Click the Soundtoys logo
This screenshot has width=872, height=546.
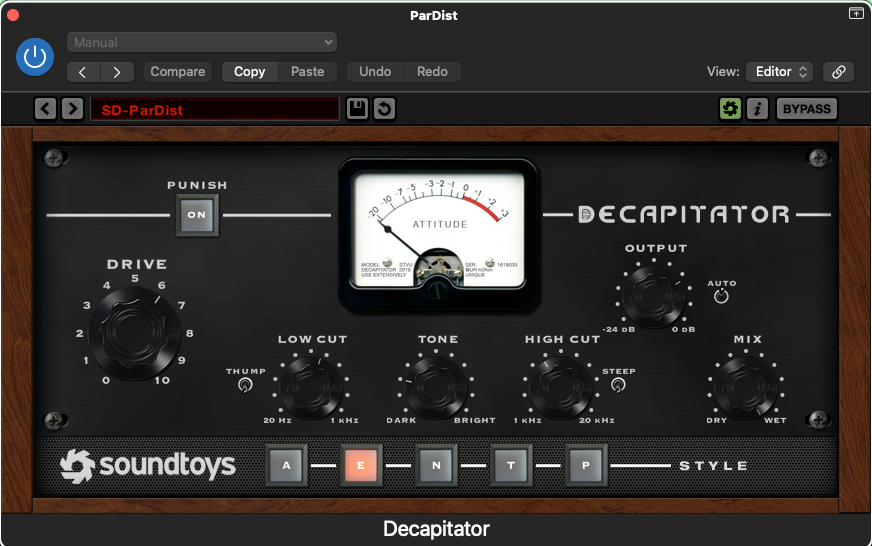(147, 466)
